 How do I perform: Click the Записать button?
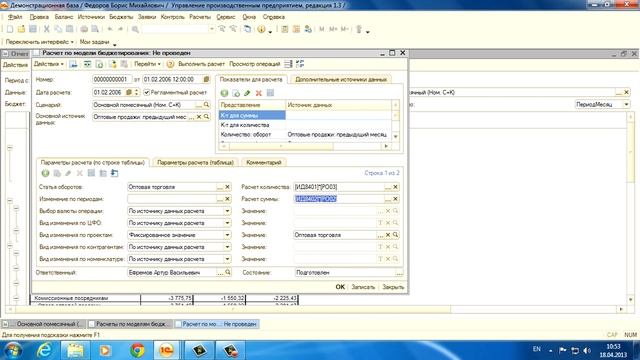click(363, 287)
